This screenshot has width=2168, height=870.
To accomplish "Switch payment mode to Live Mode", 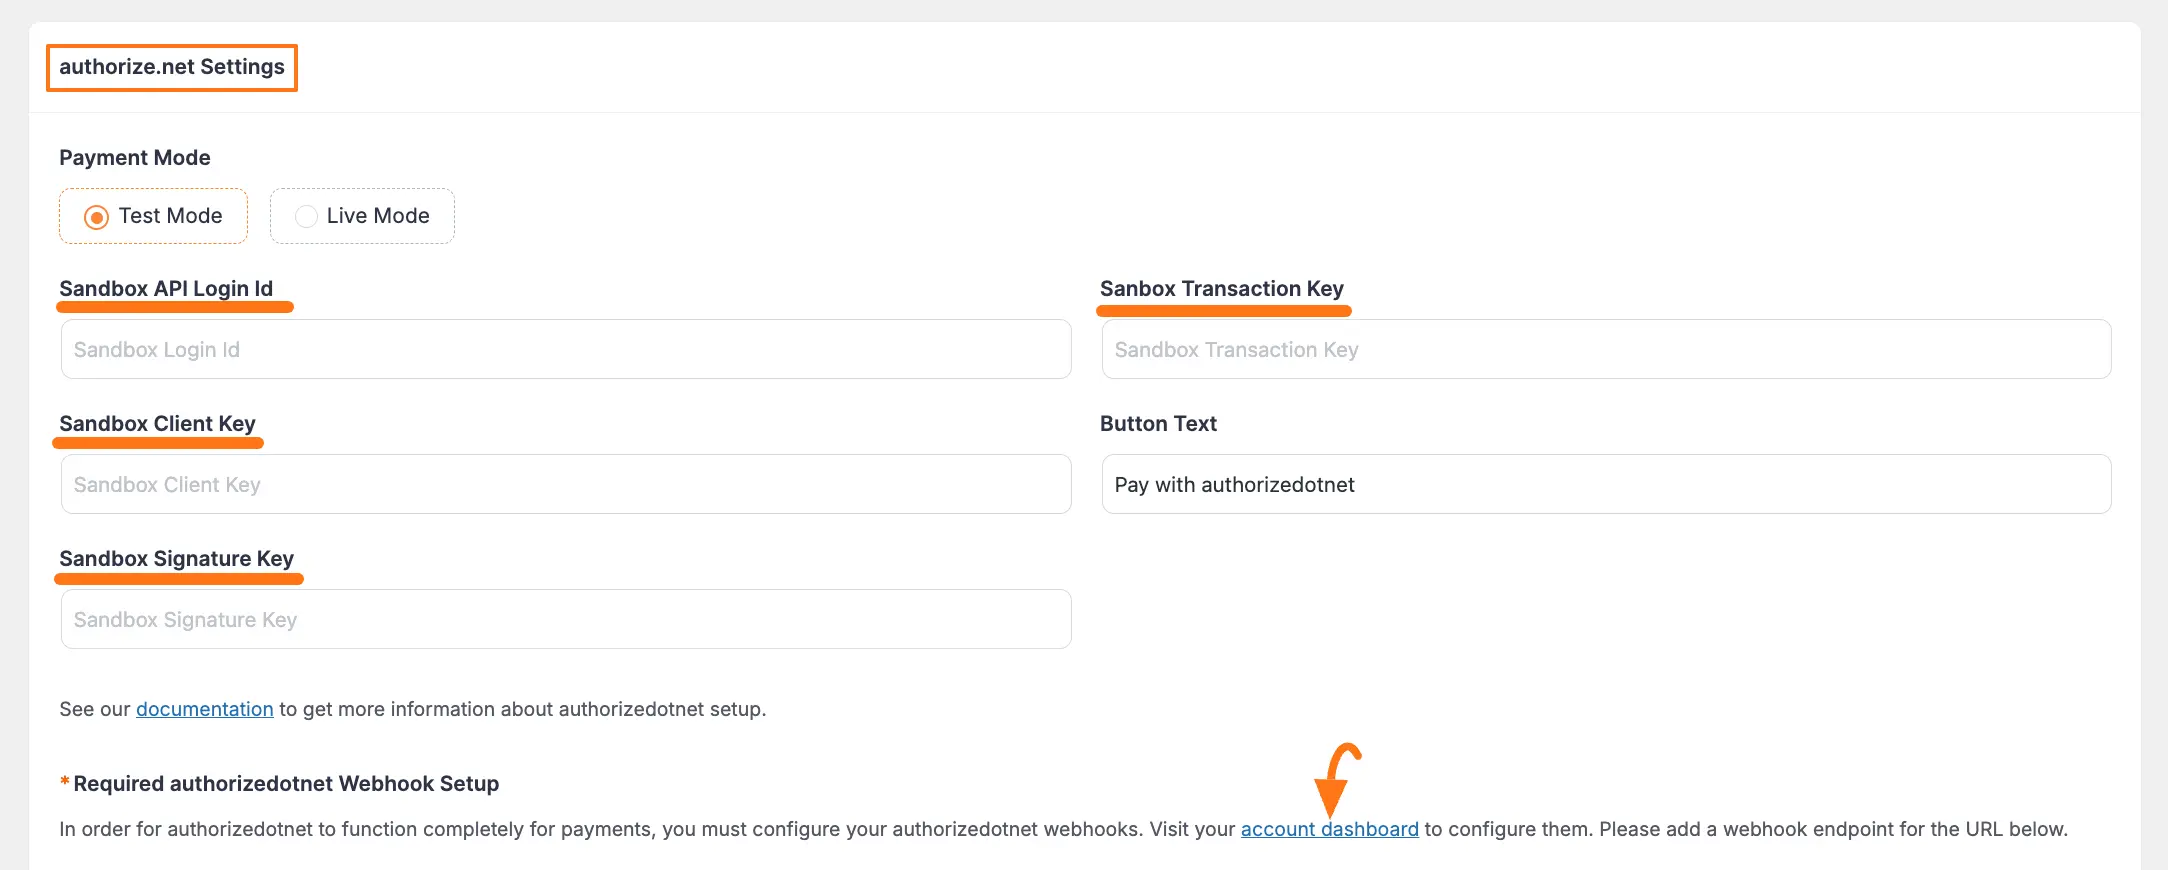I will [x=307, y=217].
